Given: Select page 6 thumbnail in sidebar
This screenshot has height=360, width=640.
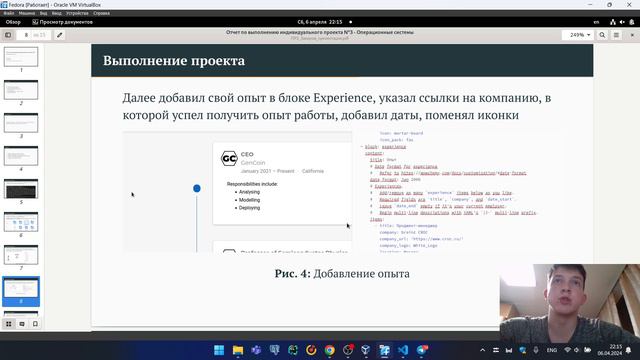Looking at the screenshot, I should [21, 222].
